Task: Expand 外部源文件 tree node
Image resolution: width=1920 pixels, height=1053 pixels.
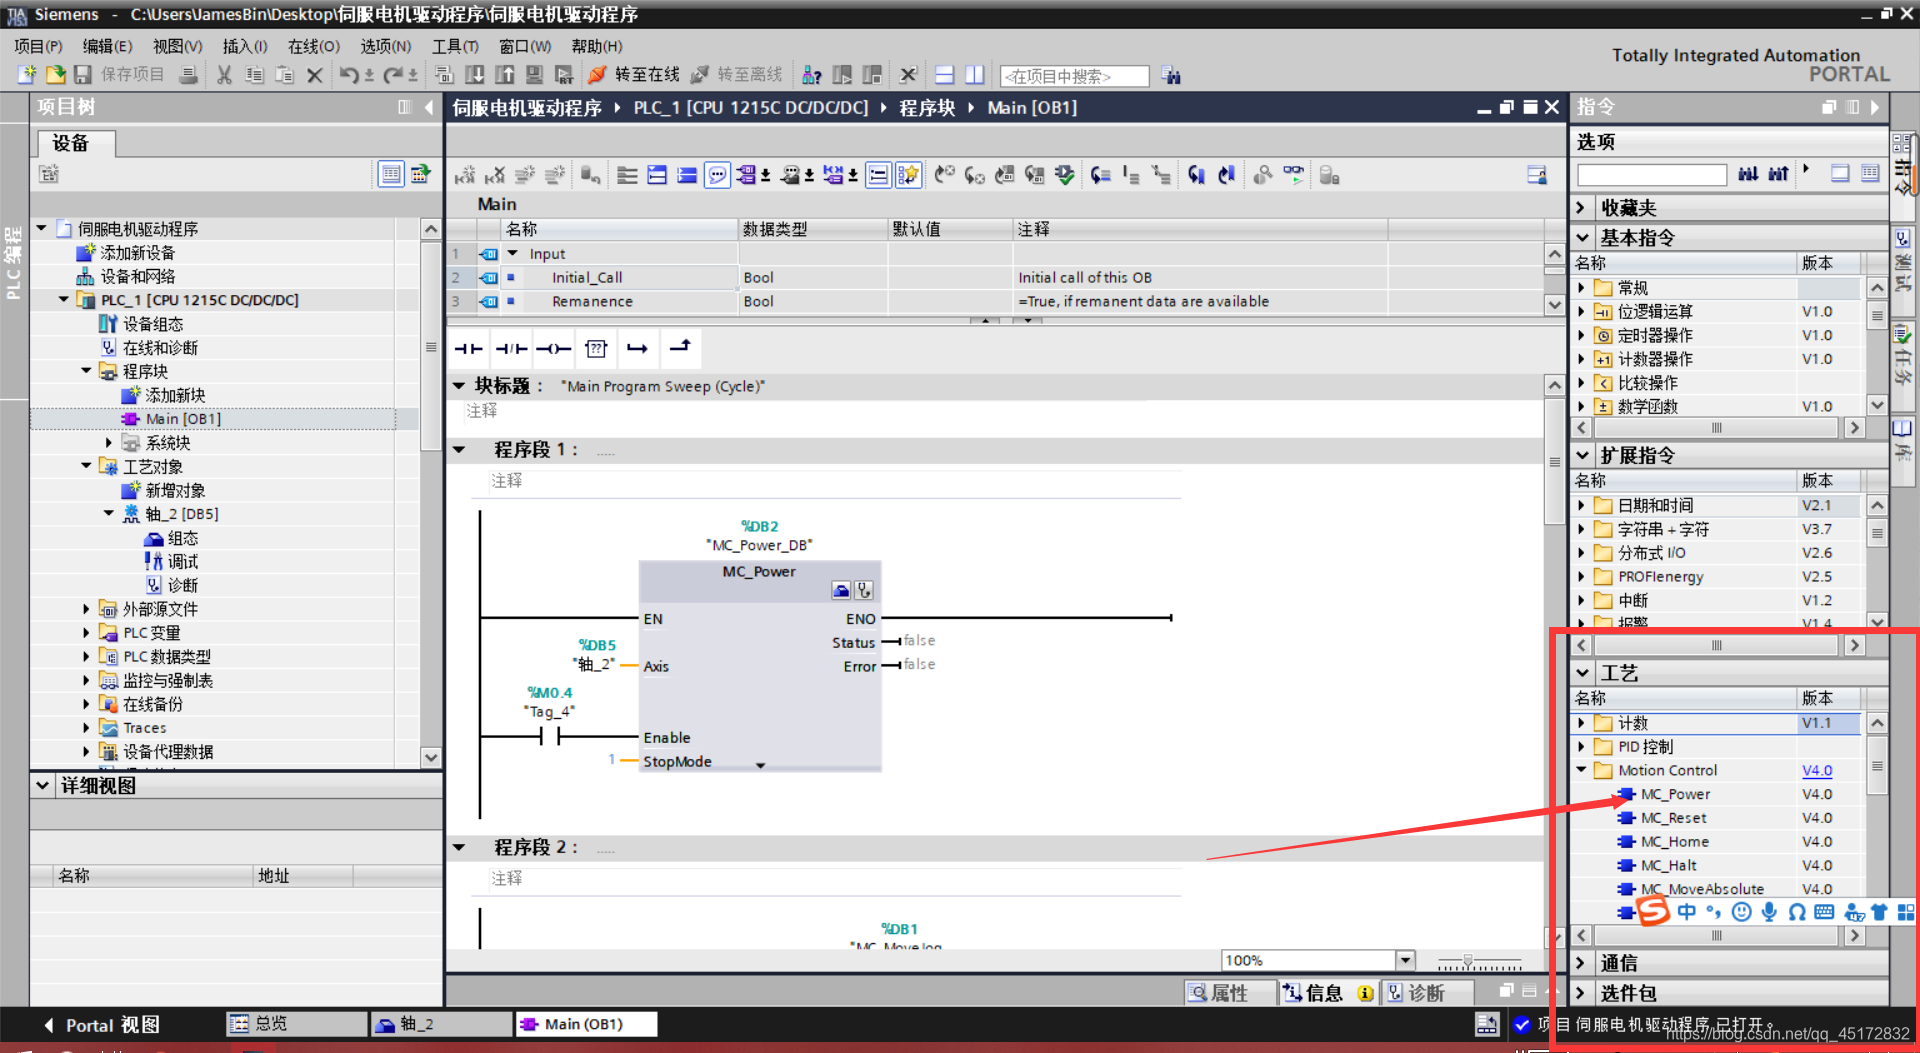Action: [x=86, y=608]
